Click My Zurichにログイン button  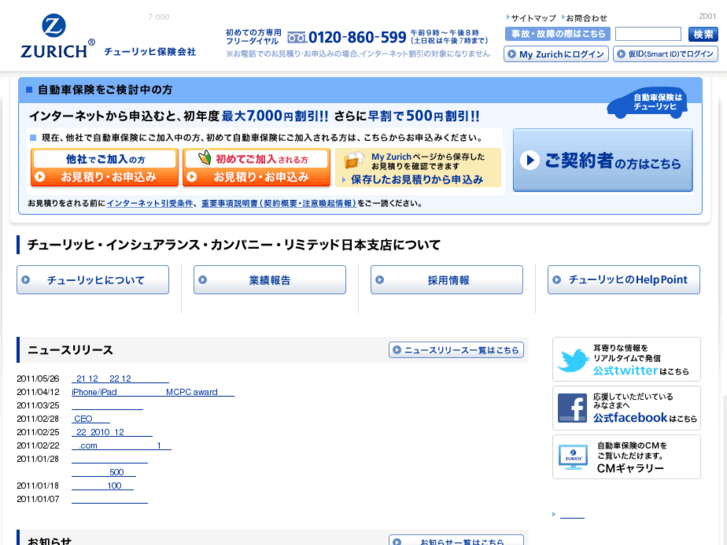[x=556, y=54]
